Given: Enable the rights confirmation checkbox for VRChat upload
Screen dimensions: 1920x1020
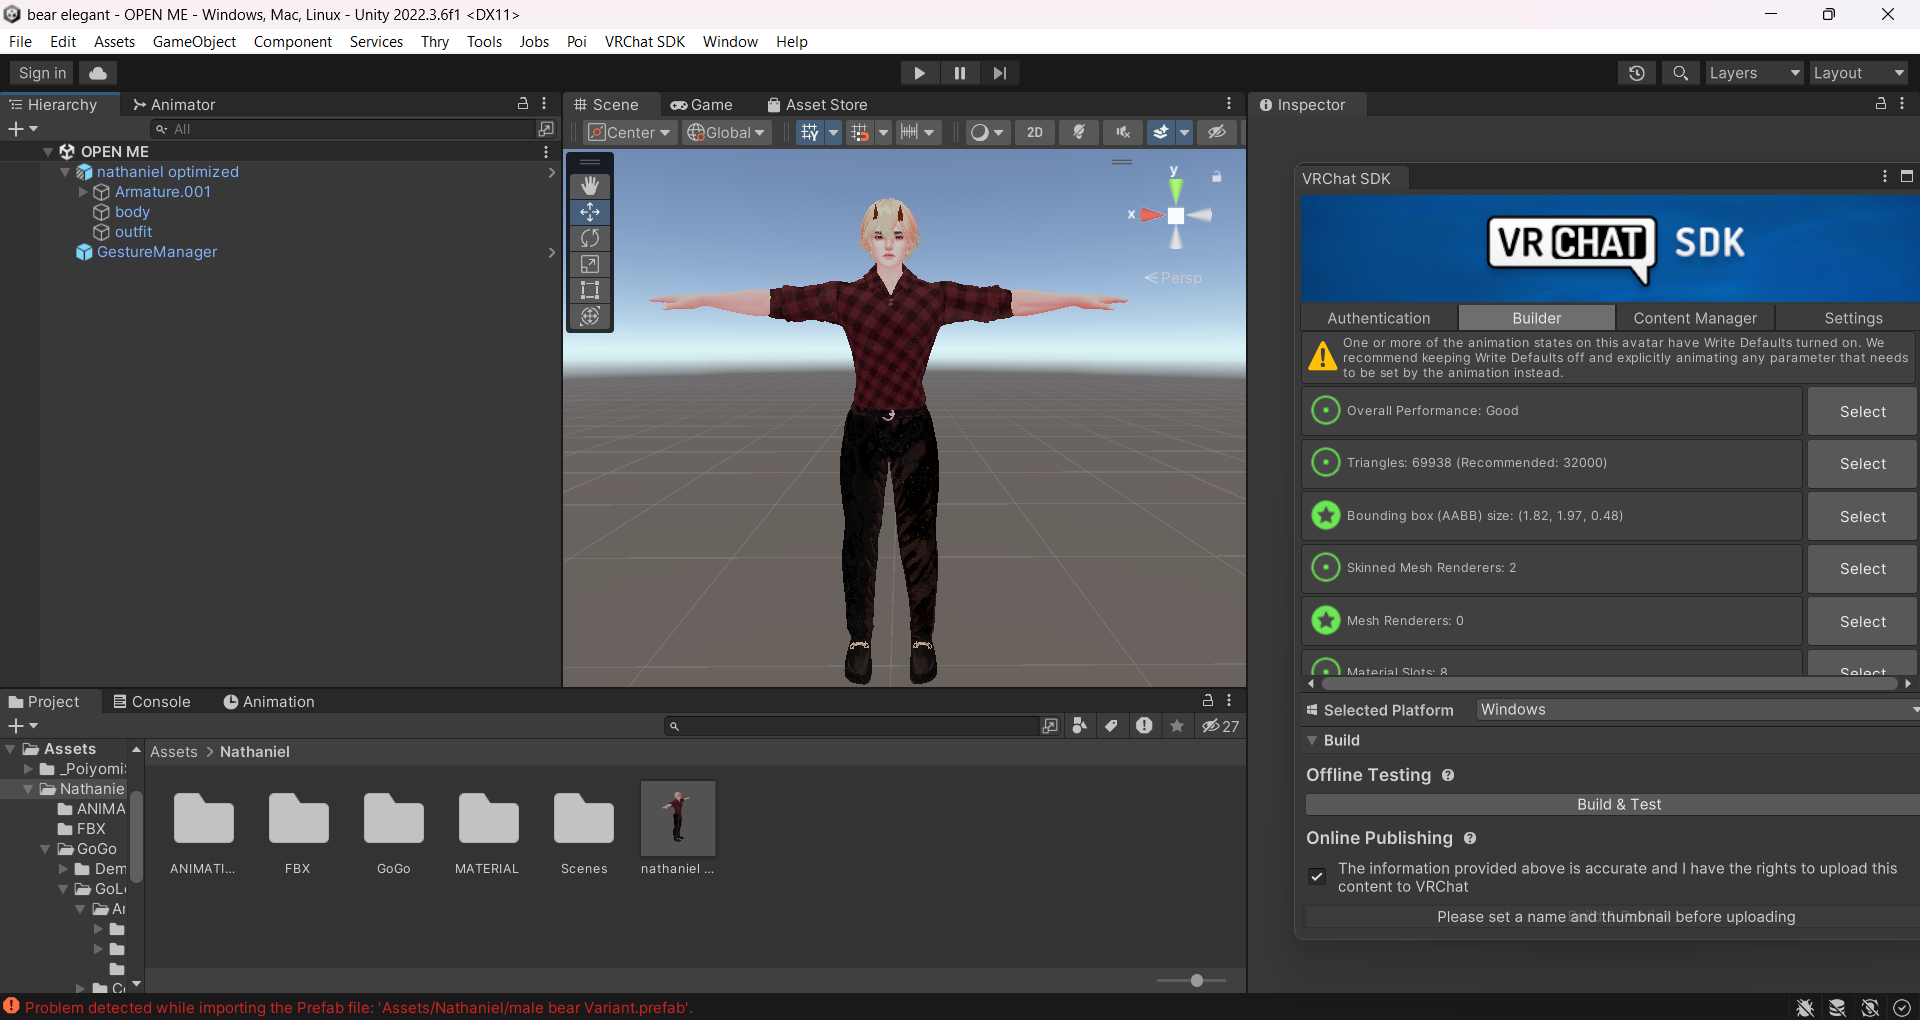Looking at the screenshot, I should coord(1318,877).
